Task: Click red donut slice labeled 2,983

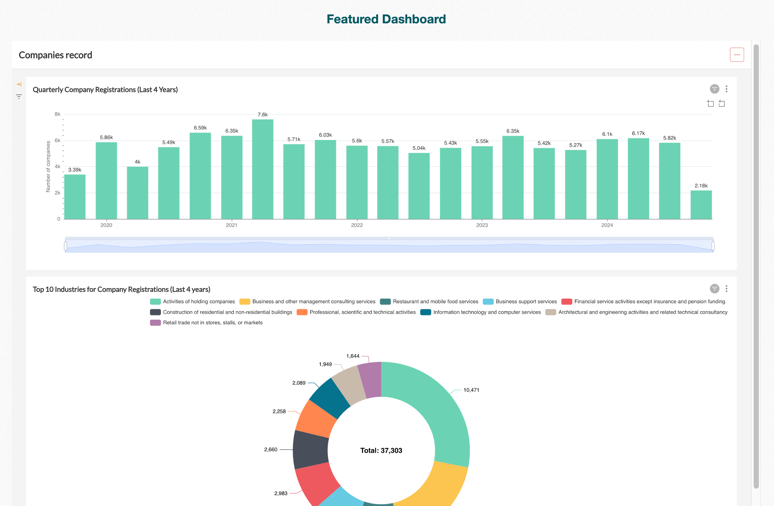Action: pyautogui.click(x=317, y=484)
